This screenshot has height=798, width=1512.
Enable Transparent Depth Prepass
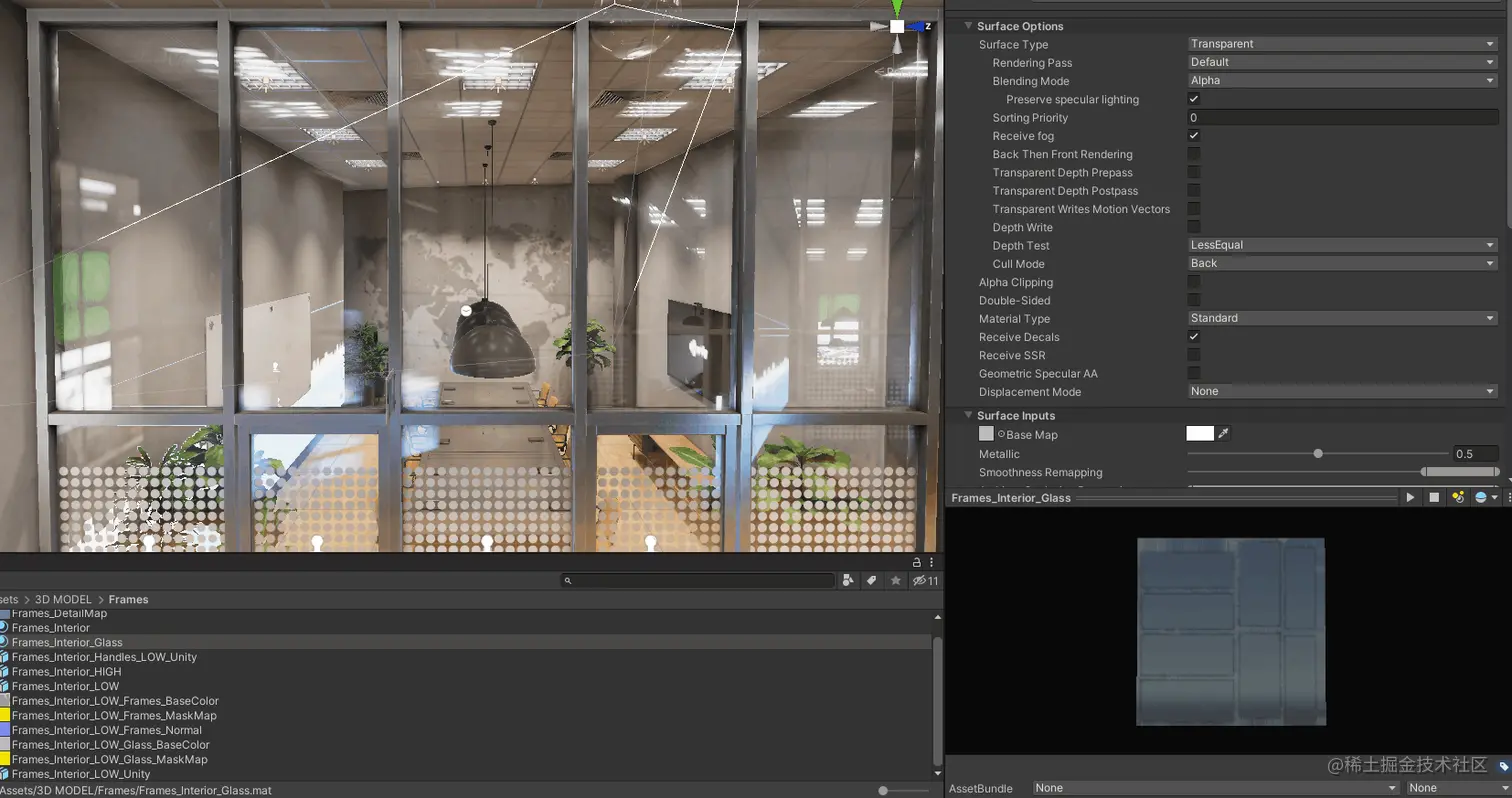1193,172
